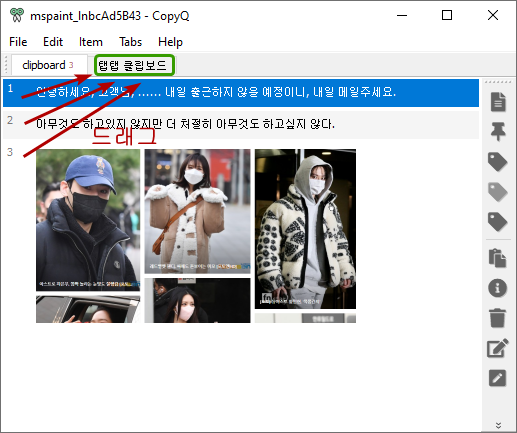Screen dimensions: 517x433
Task: Open the Help menu
Action: 170,42
